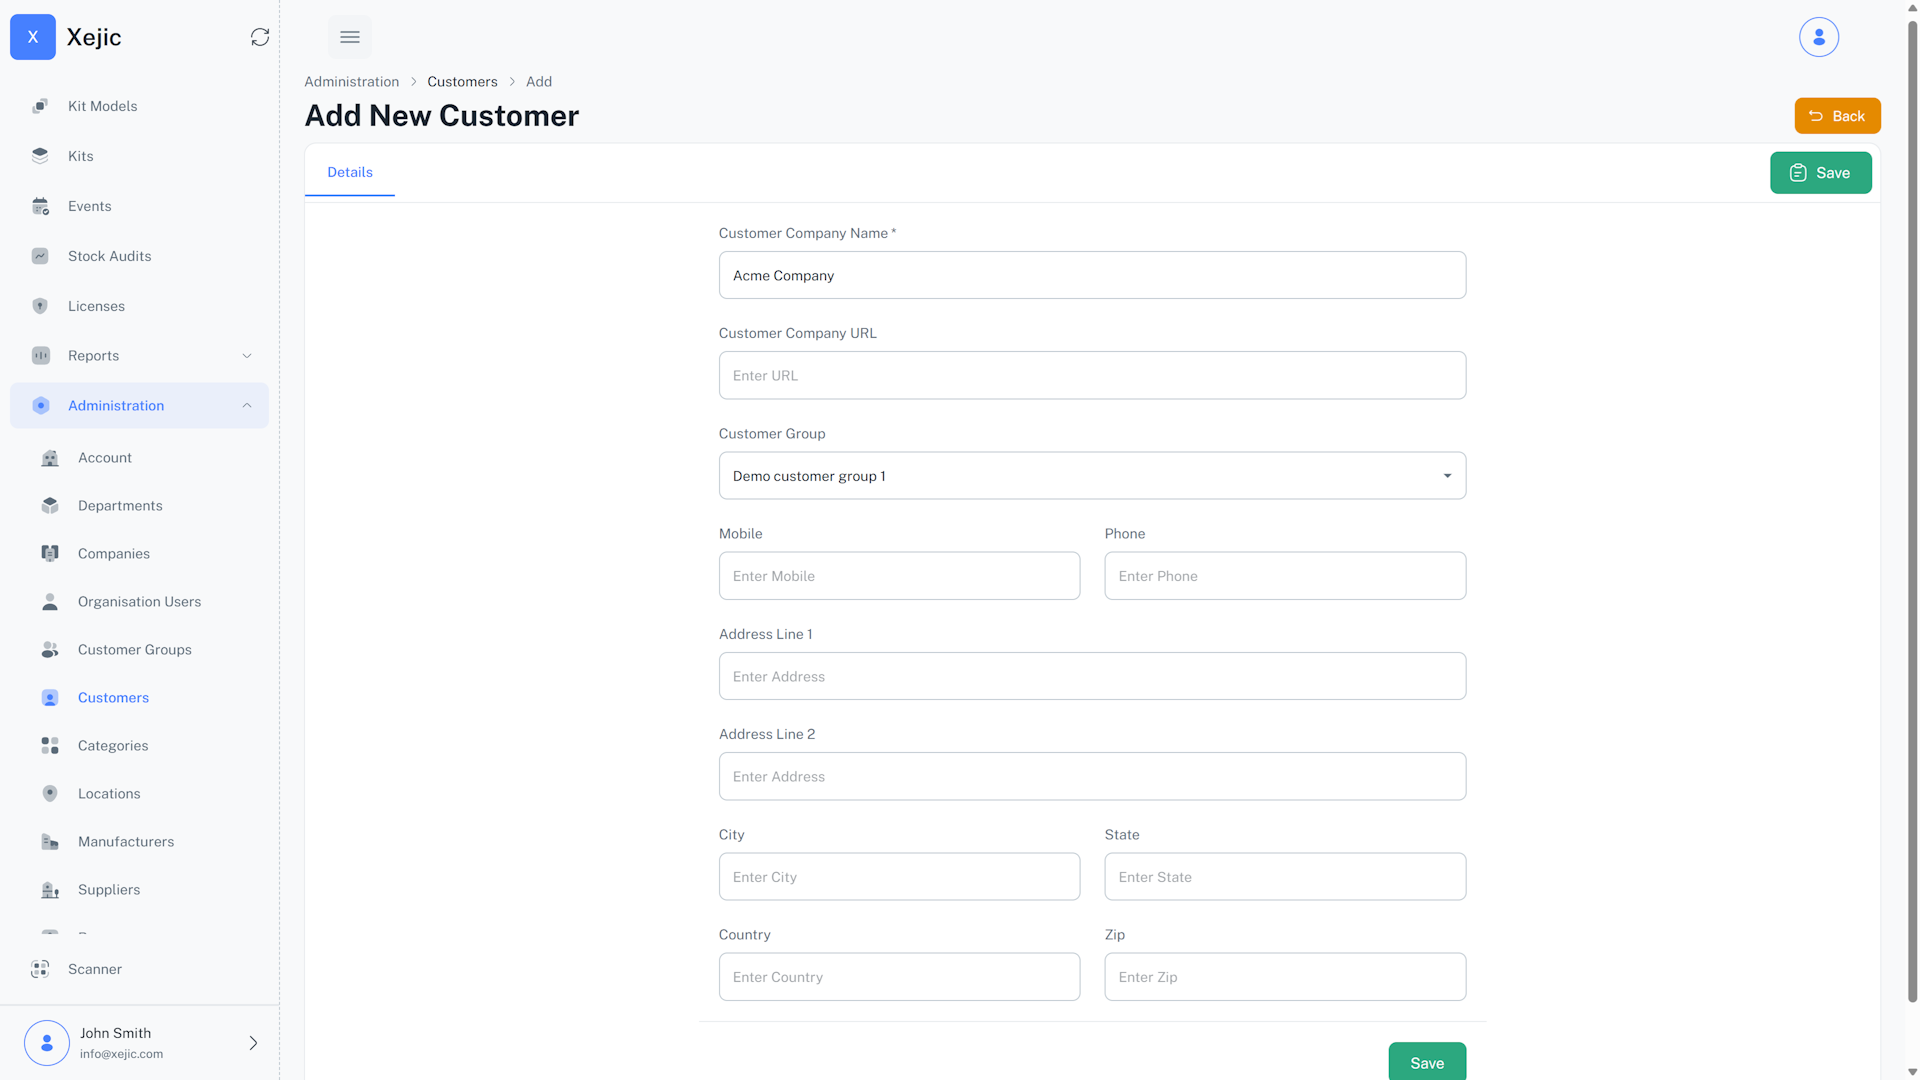Image resolution: width=1920 pixels, height=1080 pixels.
Task: Open Kit Models from sidebar
Action: [102, 106]
